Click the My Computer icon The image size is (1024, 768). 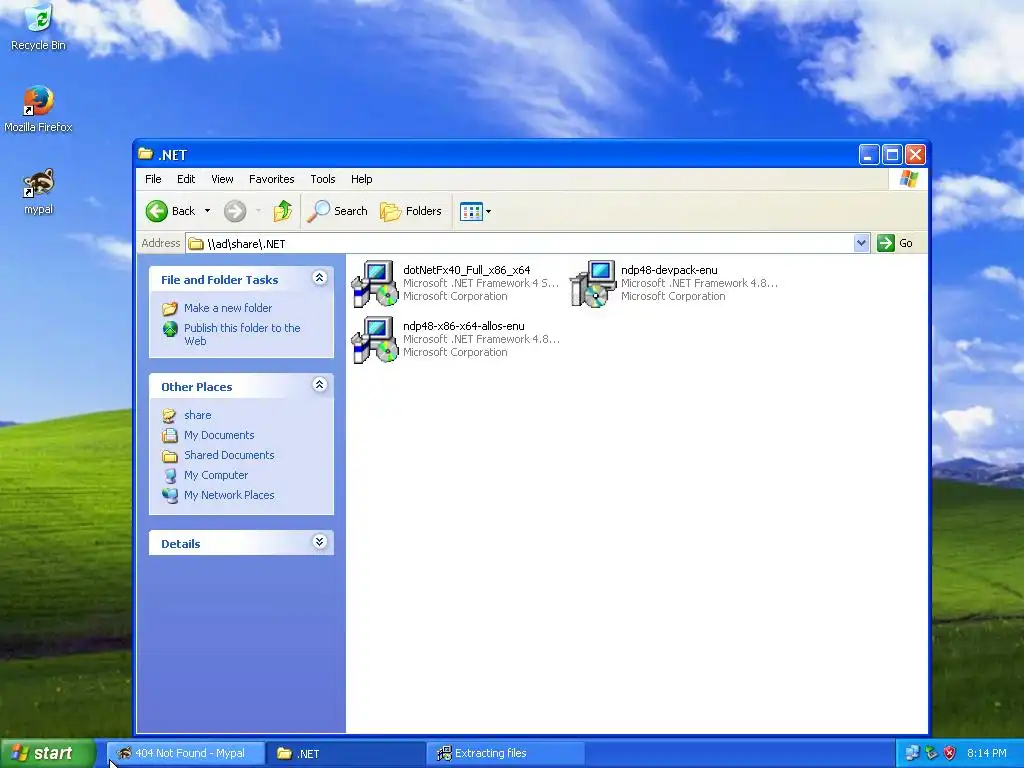pos(170,475)
